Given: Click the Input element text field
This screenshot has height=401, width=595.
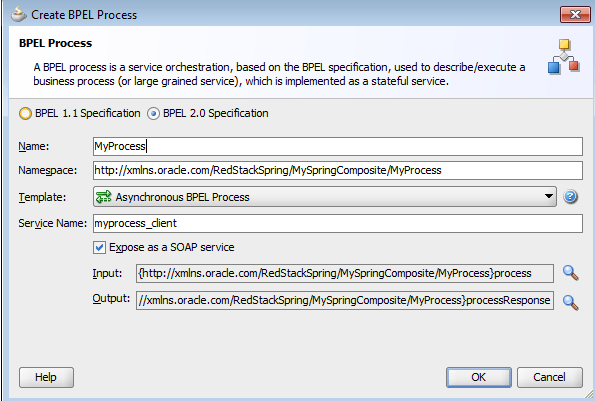Looking at the screenshot, I should (x=345, y=273).
